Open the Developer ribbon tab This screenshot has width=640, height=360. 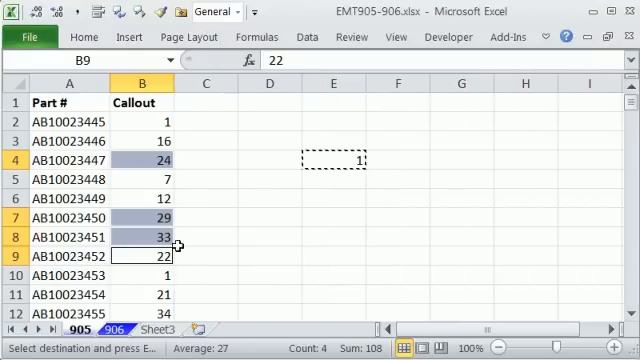tap(449, 37)
